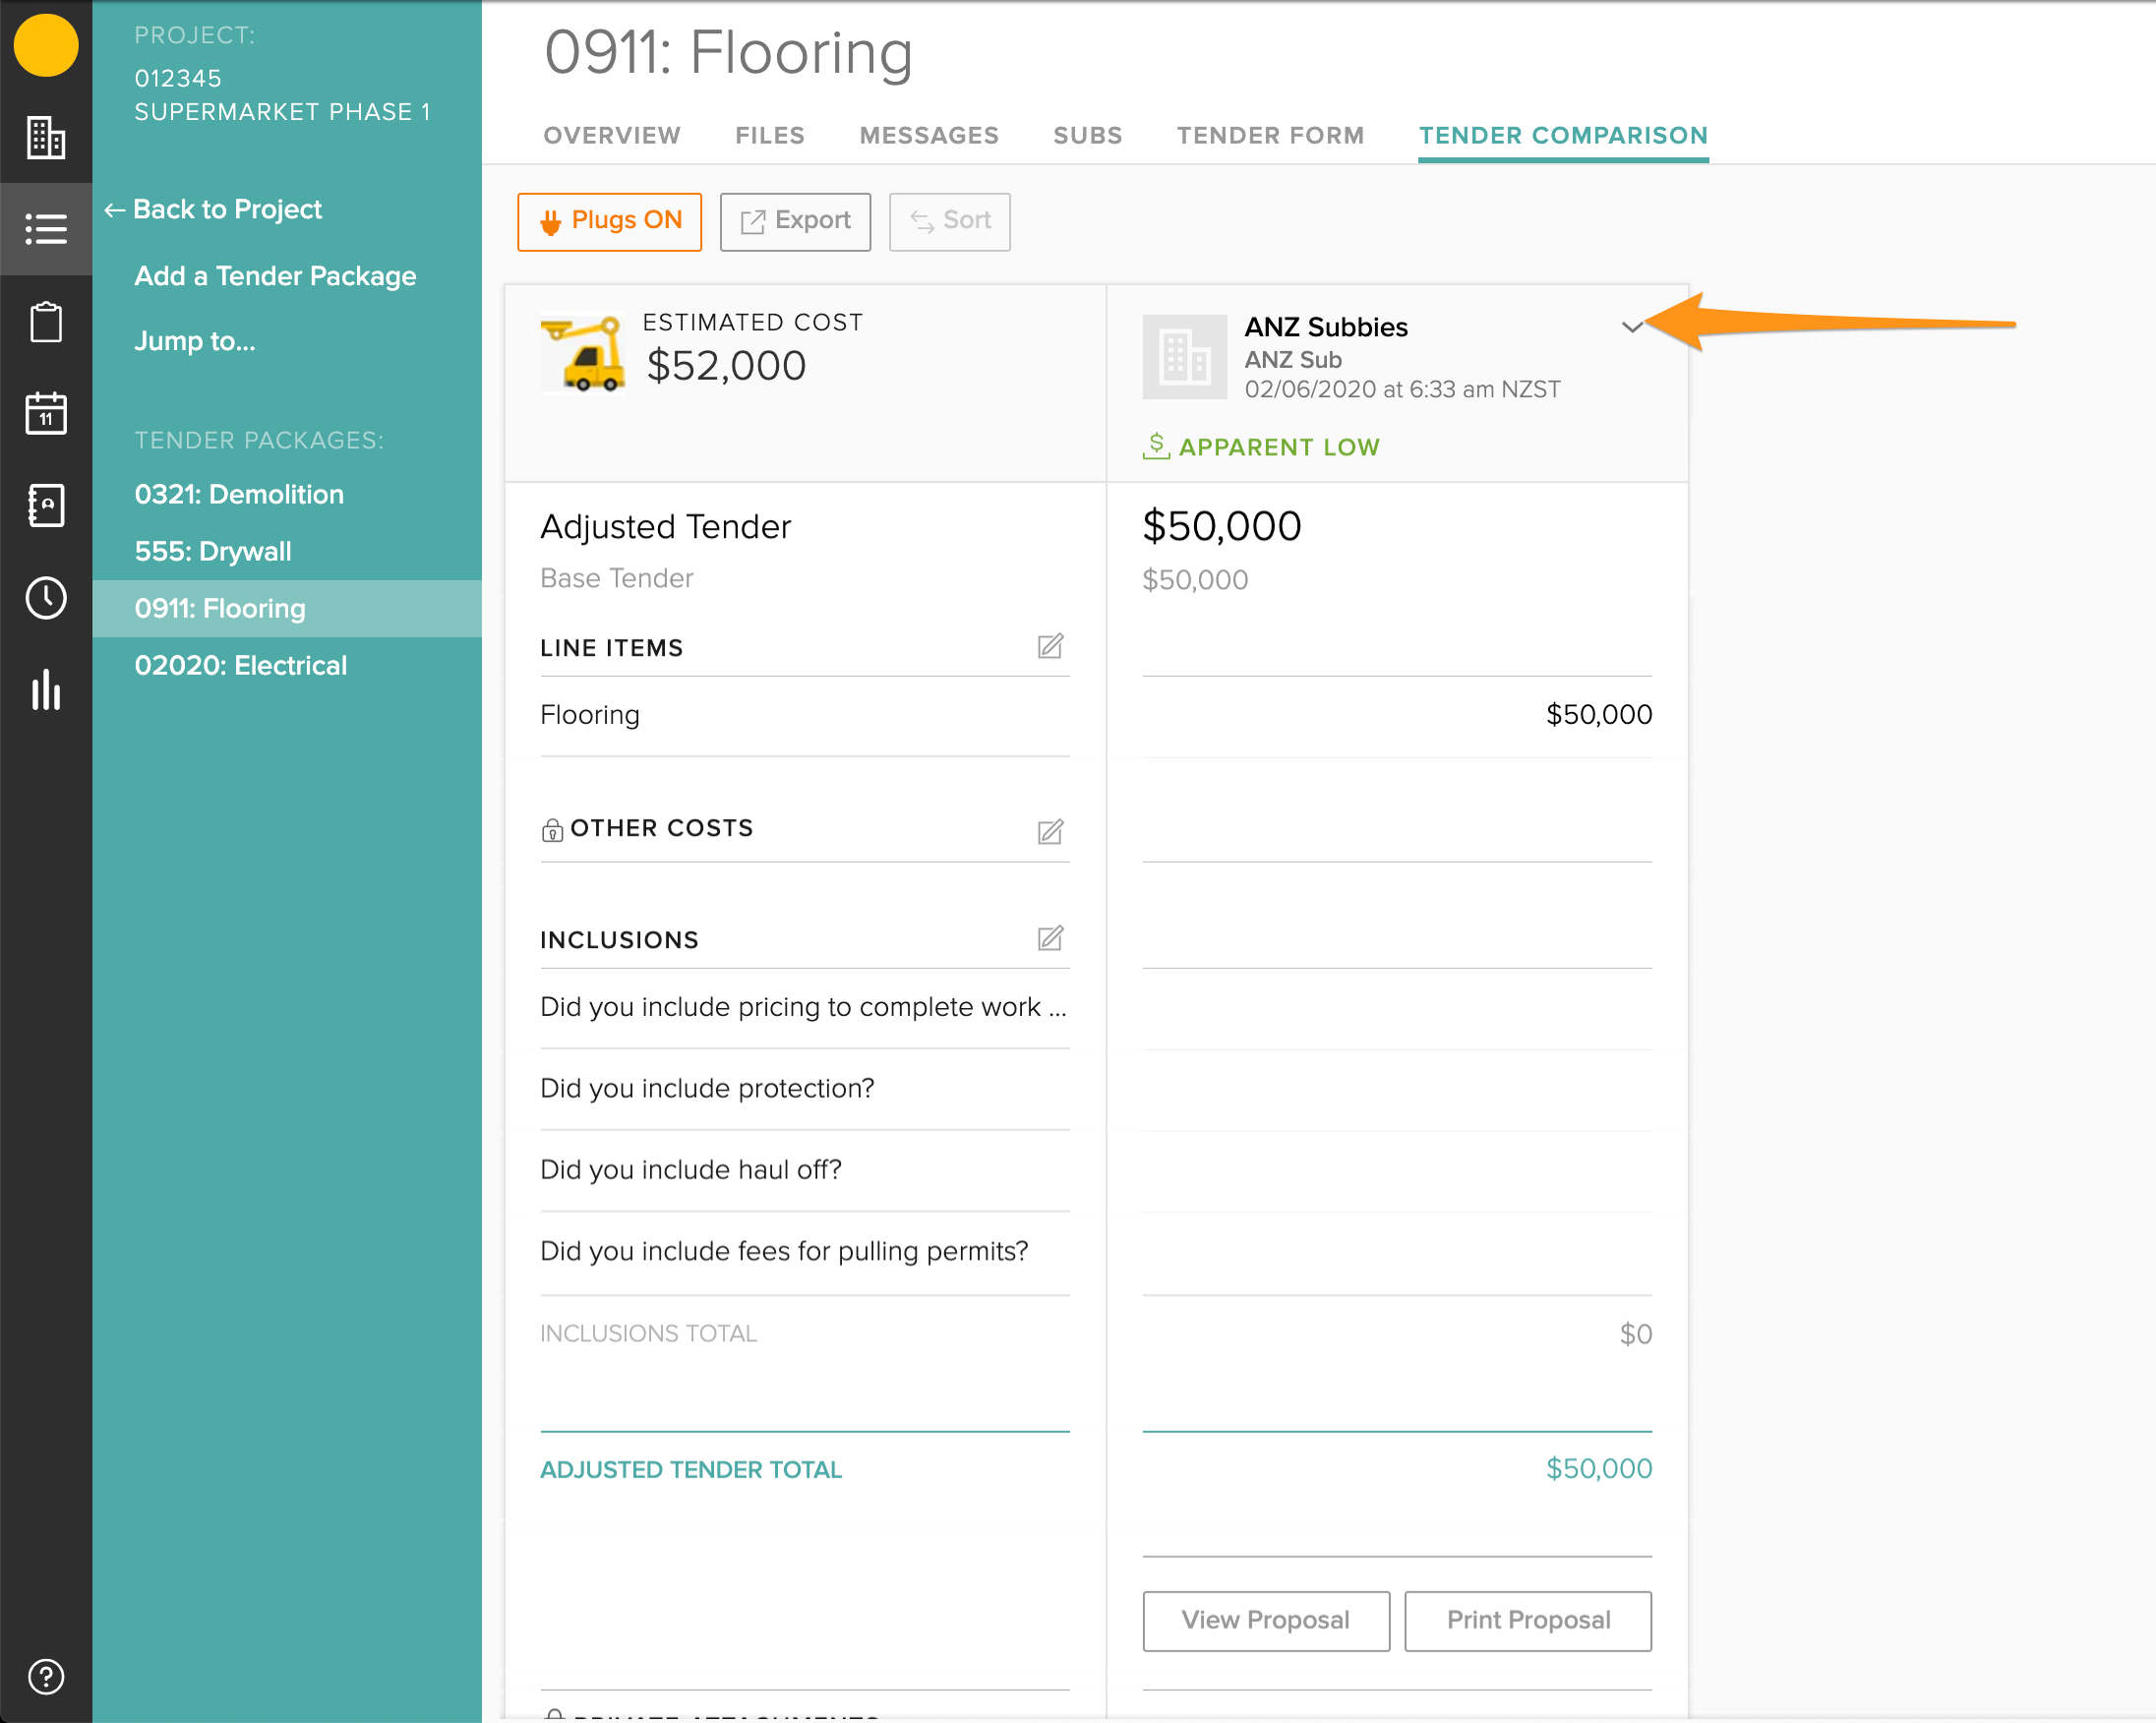Switch to the Overview tab
The image size is (2156, 1723).
tap(612, 135)
